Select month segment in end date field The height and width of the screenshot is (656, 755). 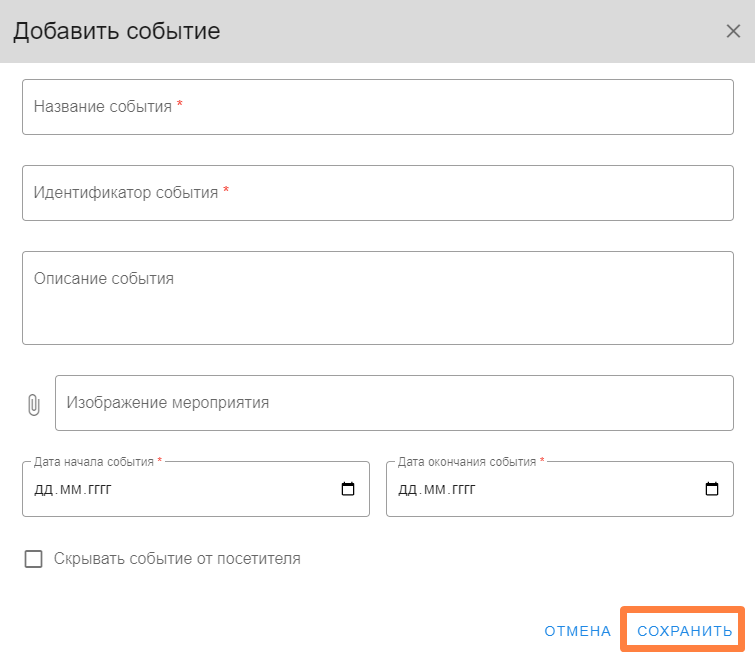[x=432, y=490]
